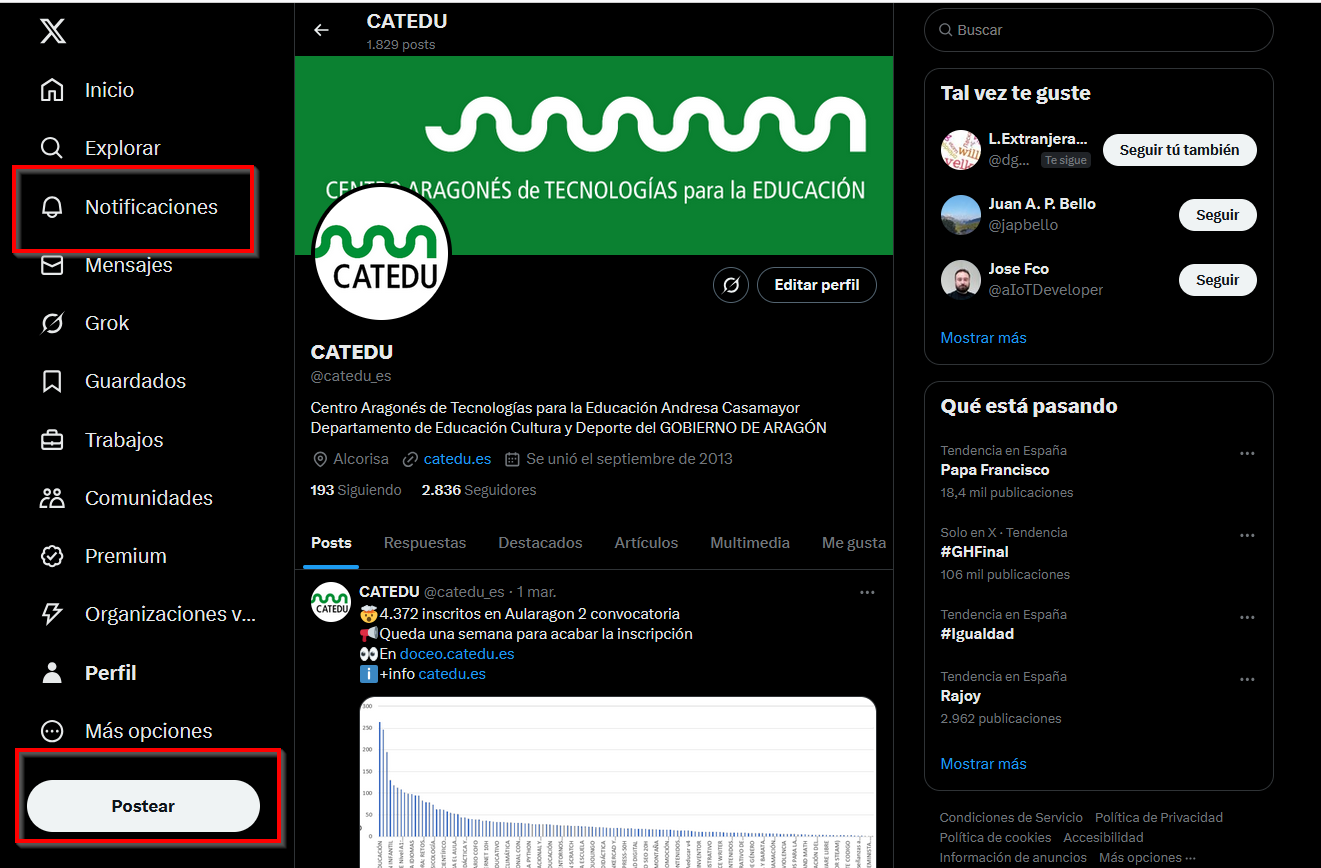Click Mostrar más under Qué está pasando

tap(983, 764)
